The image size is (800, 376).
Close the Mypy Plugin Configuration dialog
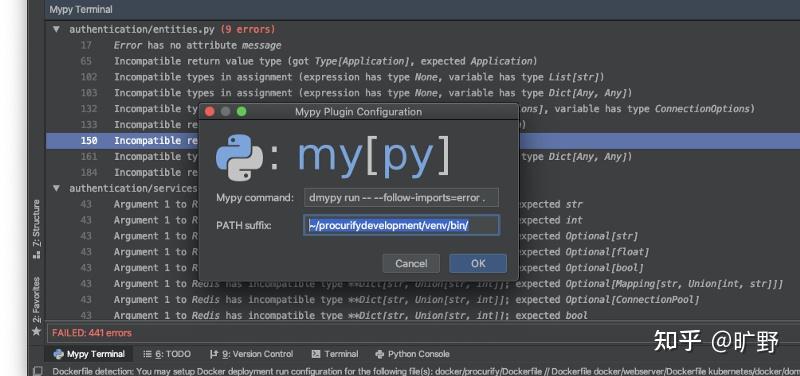coord(210,111)
